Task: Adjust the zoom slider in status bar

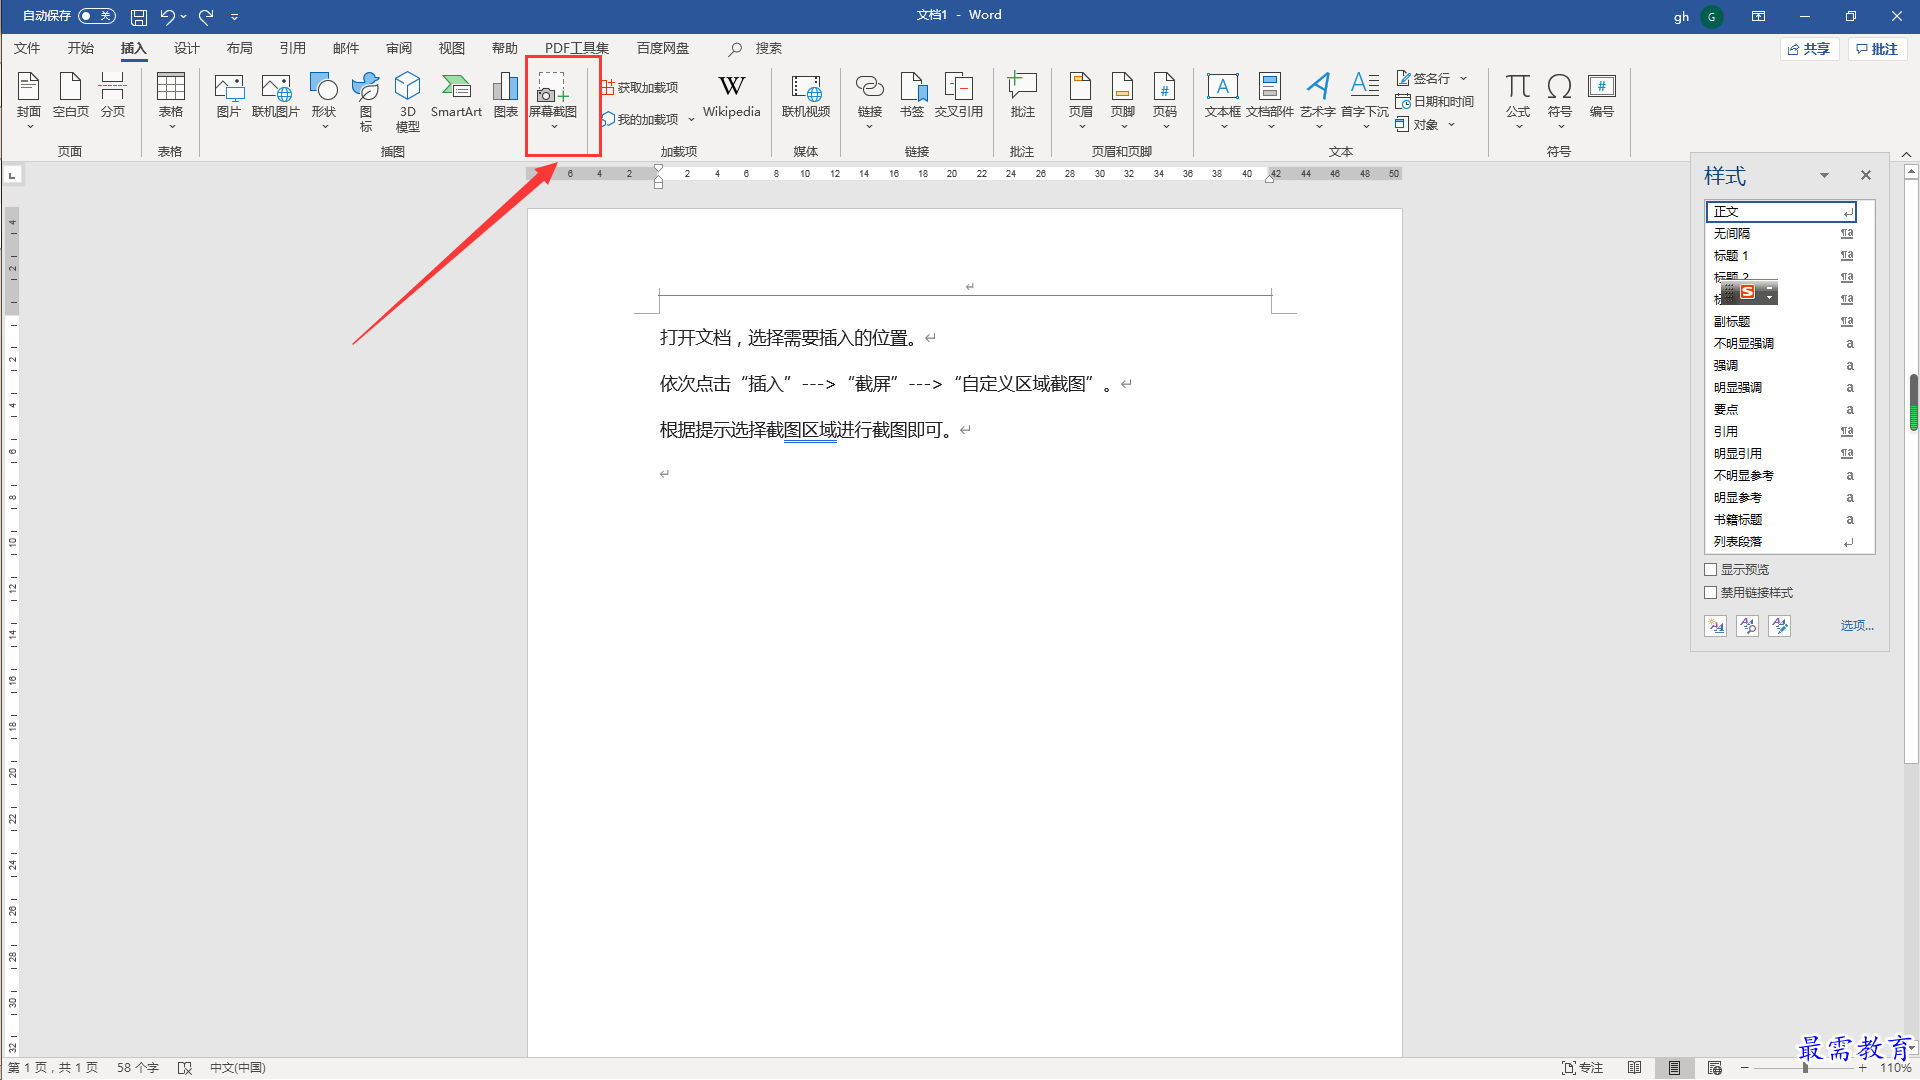Action: (x=1805, y=1068)
